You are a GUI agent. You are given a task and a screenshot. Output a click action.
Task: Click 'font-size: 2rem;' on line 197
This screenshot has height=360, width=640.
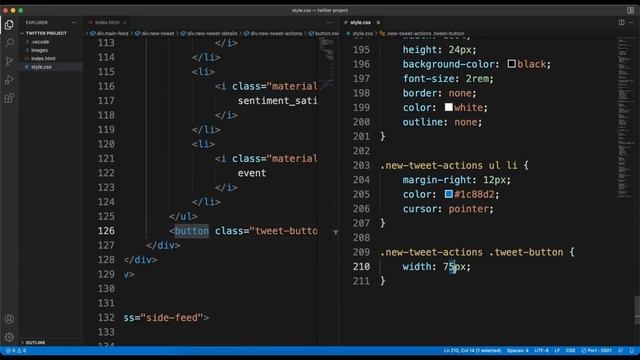pyautogui.click(x=448, y=78)
